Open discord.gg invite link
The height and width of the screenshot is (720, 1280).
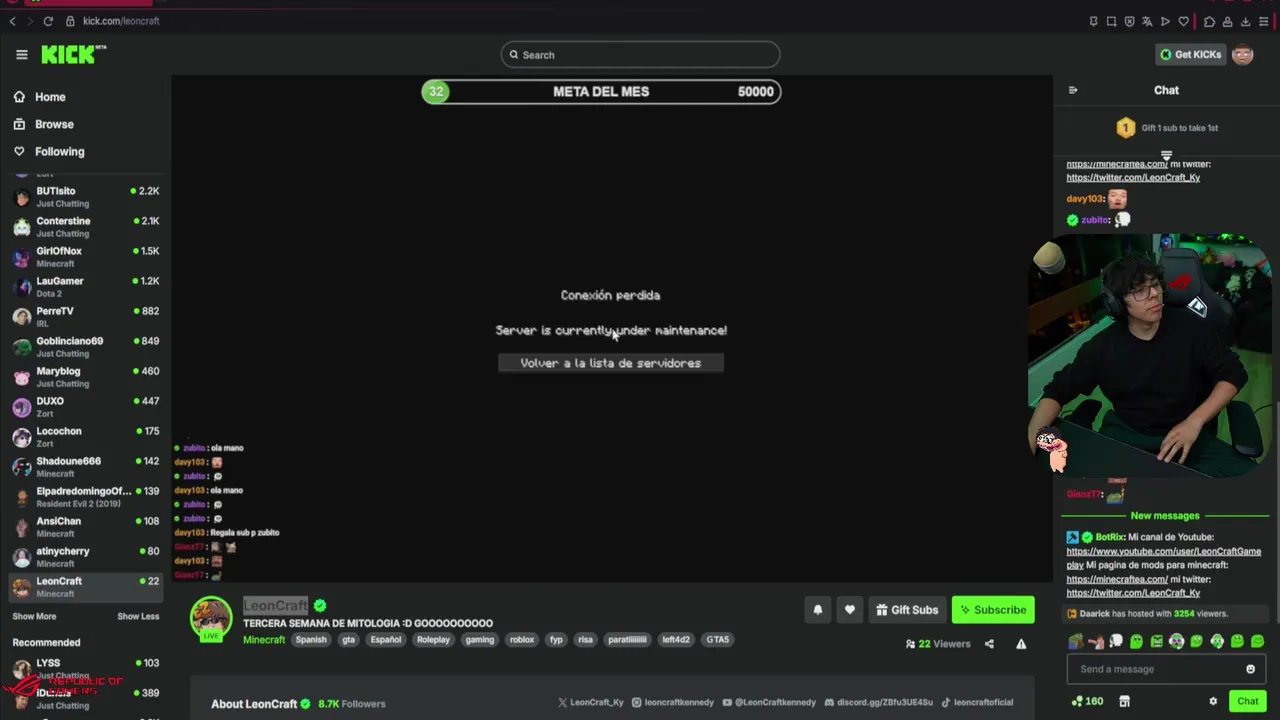pyautogui.click(x=878, y=703)
